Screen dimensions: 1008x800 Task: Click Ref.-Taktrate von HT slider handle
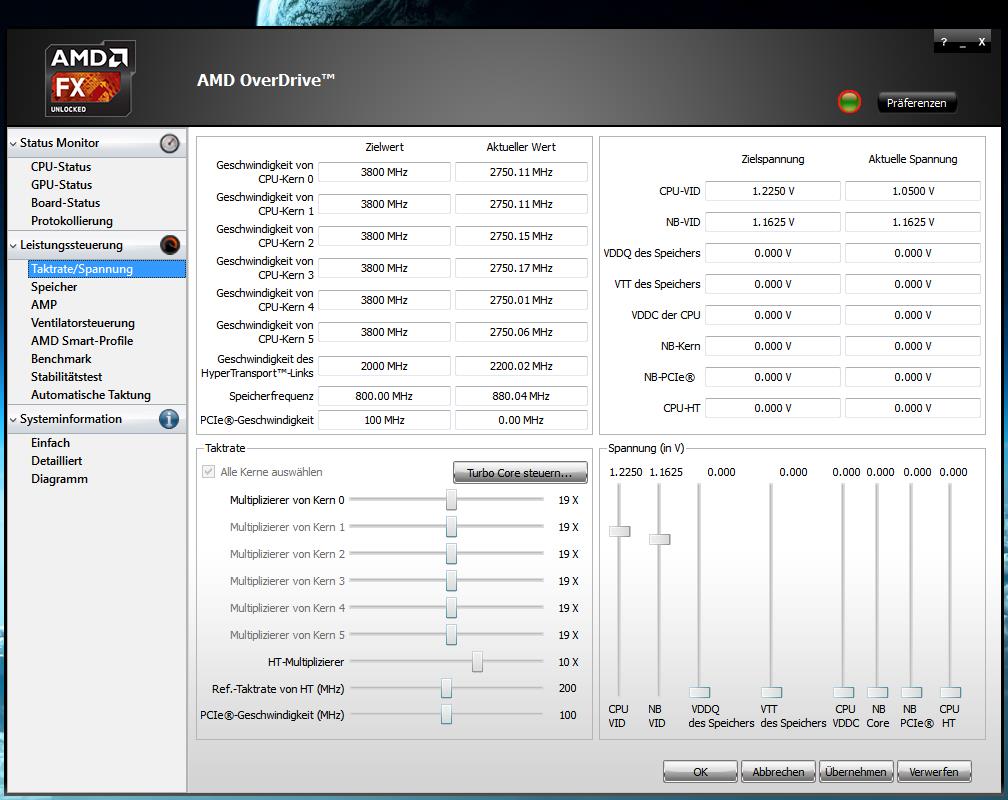(446, 688)
